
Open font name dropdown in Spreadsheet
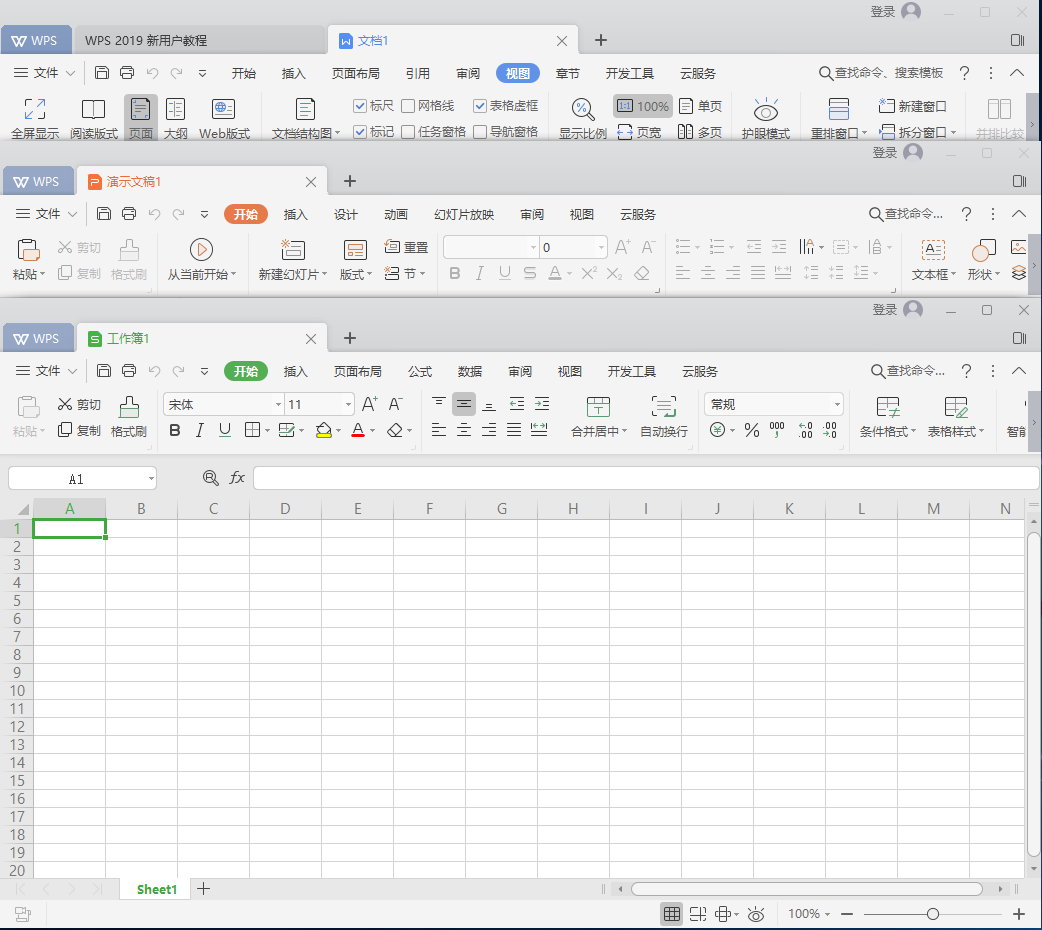[278, 404]
